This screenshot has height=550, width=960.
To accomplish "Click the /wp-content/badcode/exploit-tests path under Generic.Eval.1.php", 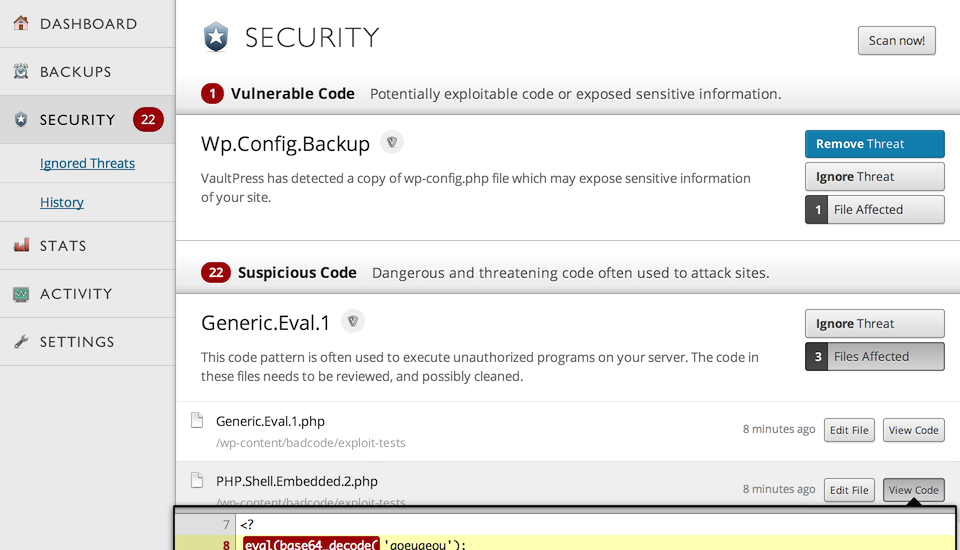I will click(310, 443).
